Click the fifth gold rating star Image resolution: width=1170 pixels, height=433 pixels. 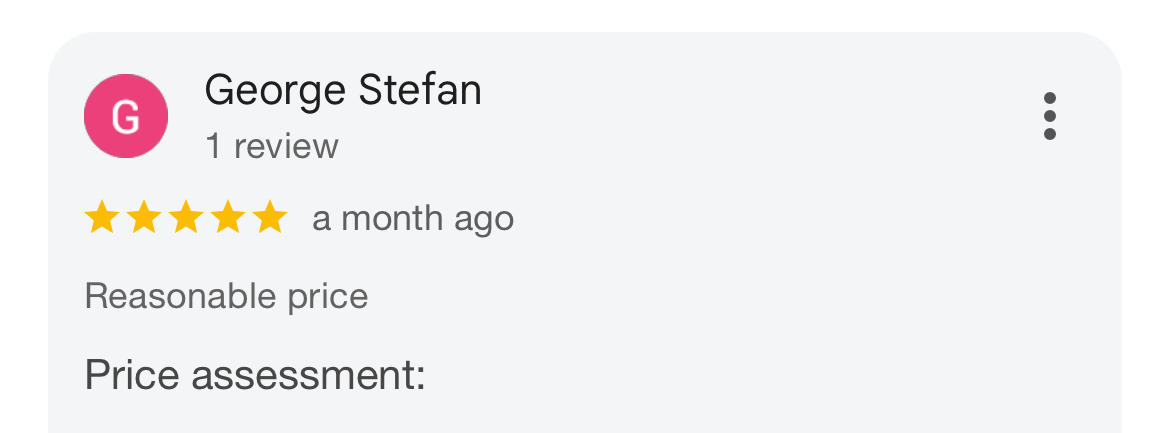point(269,218)
